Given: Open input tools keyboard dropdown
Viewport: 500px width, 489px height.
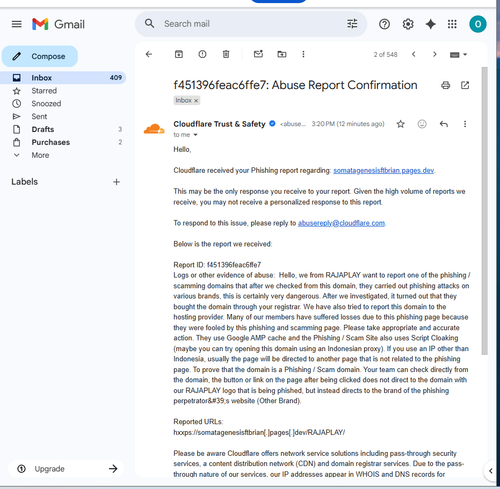Looking at the screenshot, I should point(458,55).
